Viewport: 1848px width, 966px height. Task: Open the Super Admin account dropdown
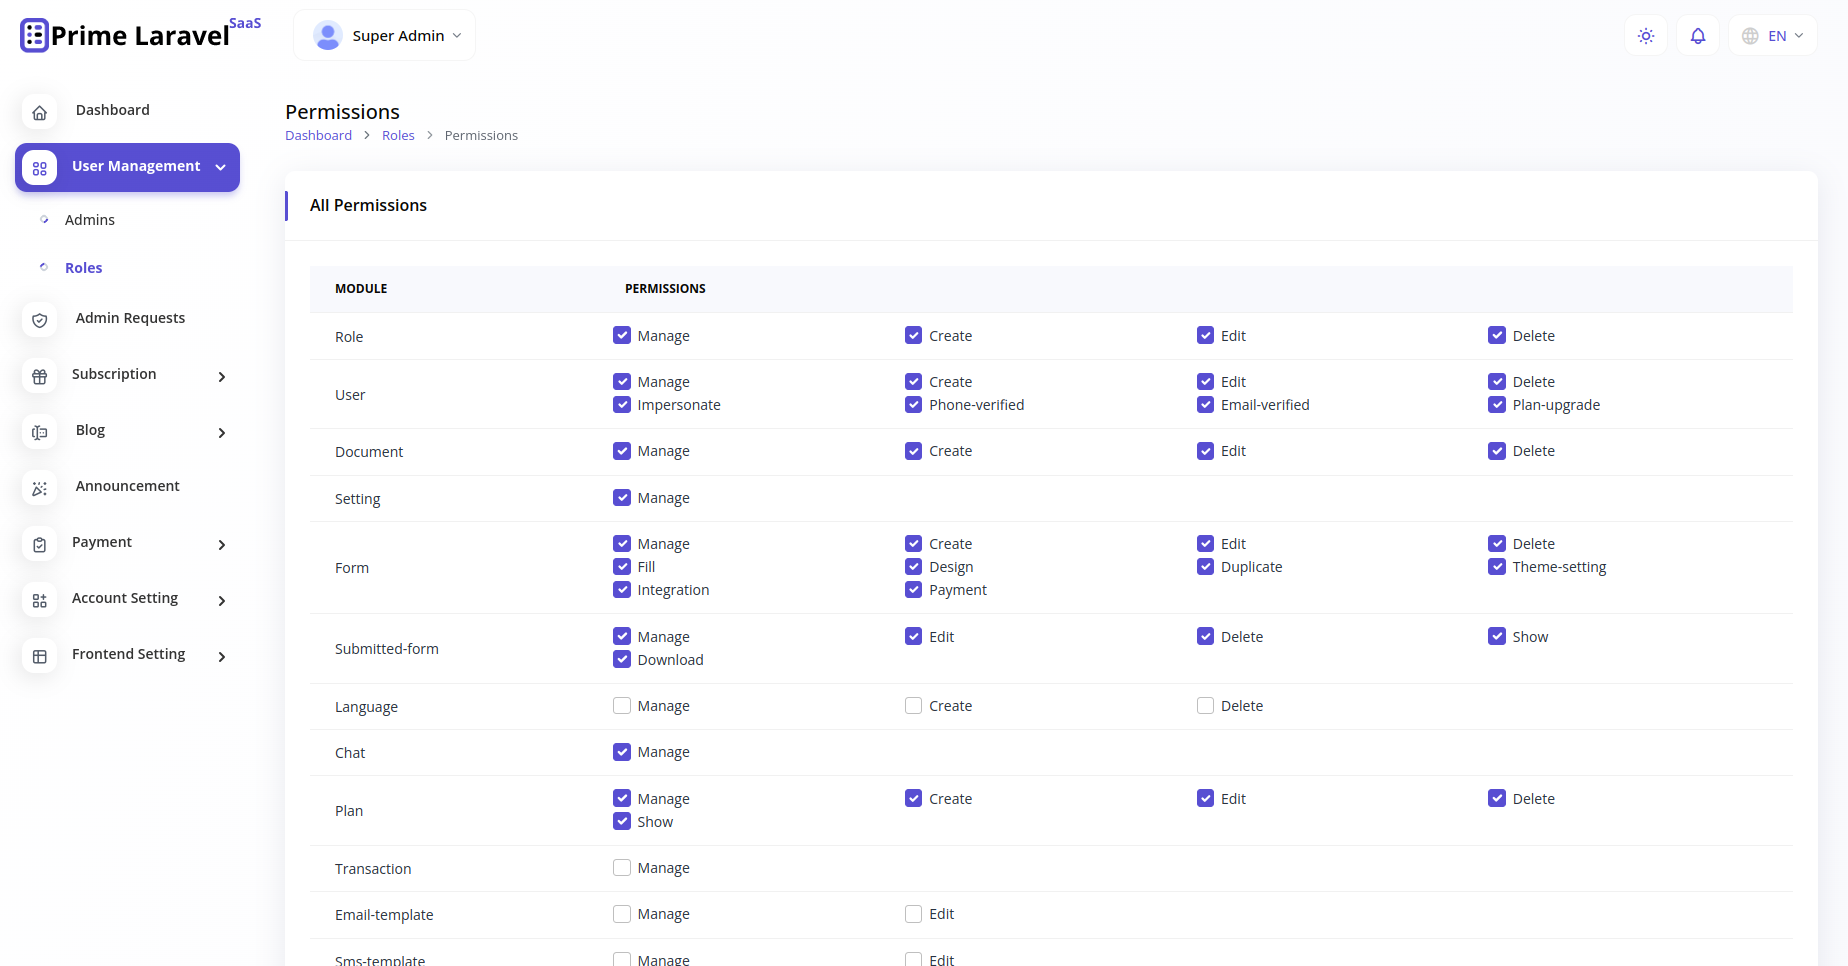(384, 34)
